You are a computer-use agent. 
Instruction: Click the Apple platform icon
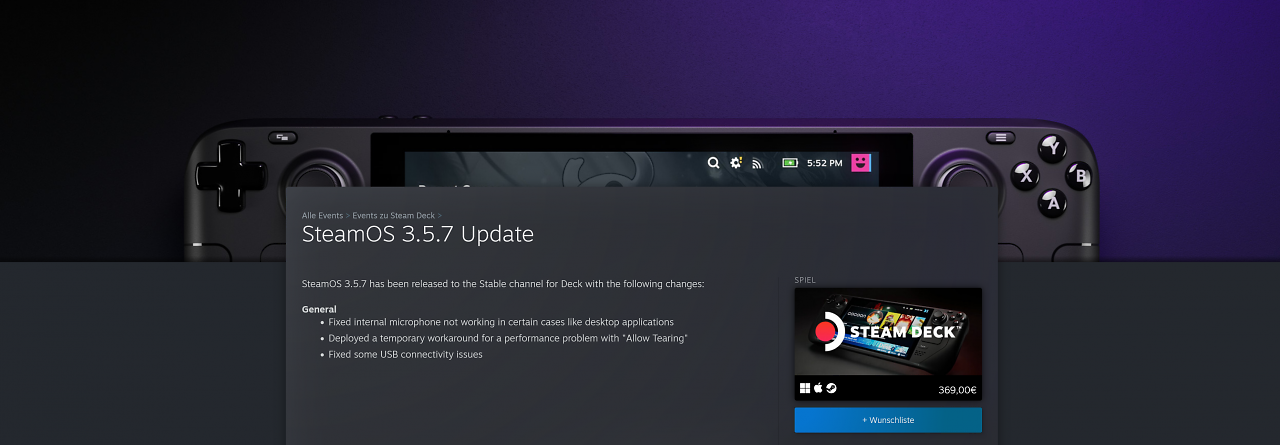(818, 388)
